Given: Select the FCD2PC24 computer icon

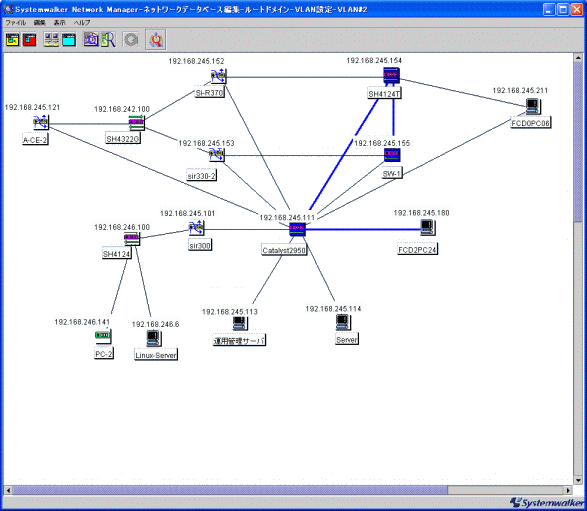Looking at the screenshot, I should click(x=428, y=227).
